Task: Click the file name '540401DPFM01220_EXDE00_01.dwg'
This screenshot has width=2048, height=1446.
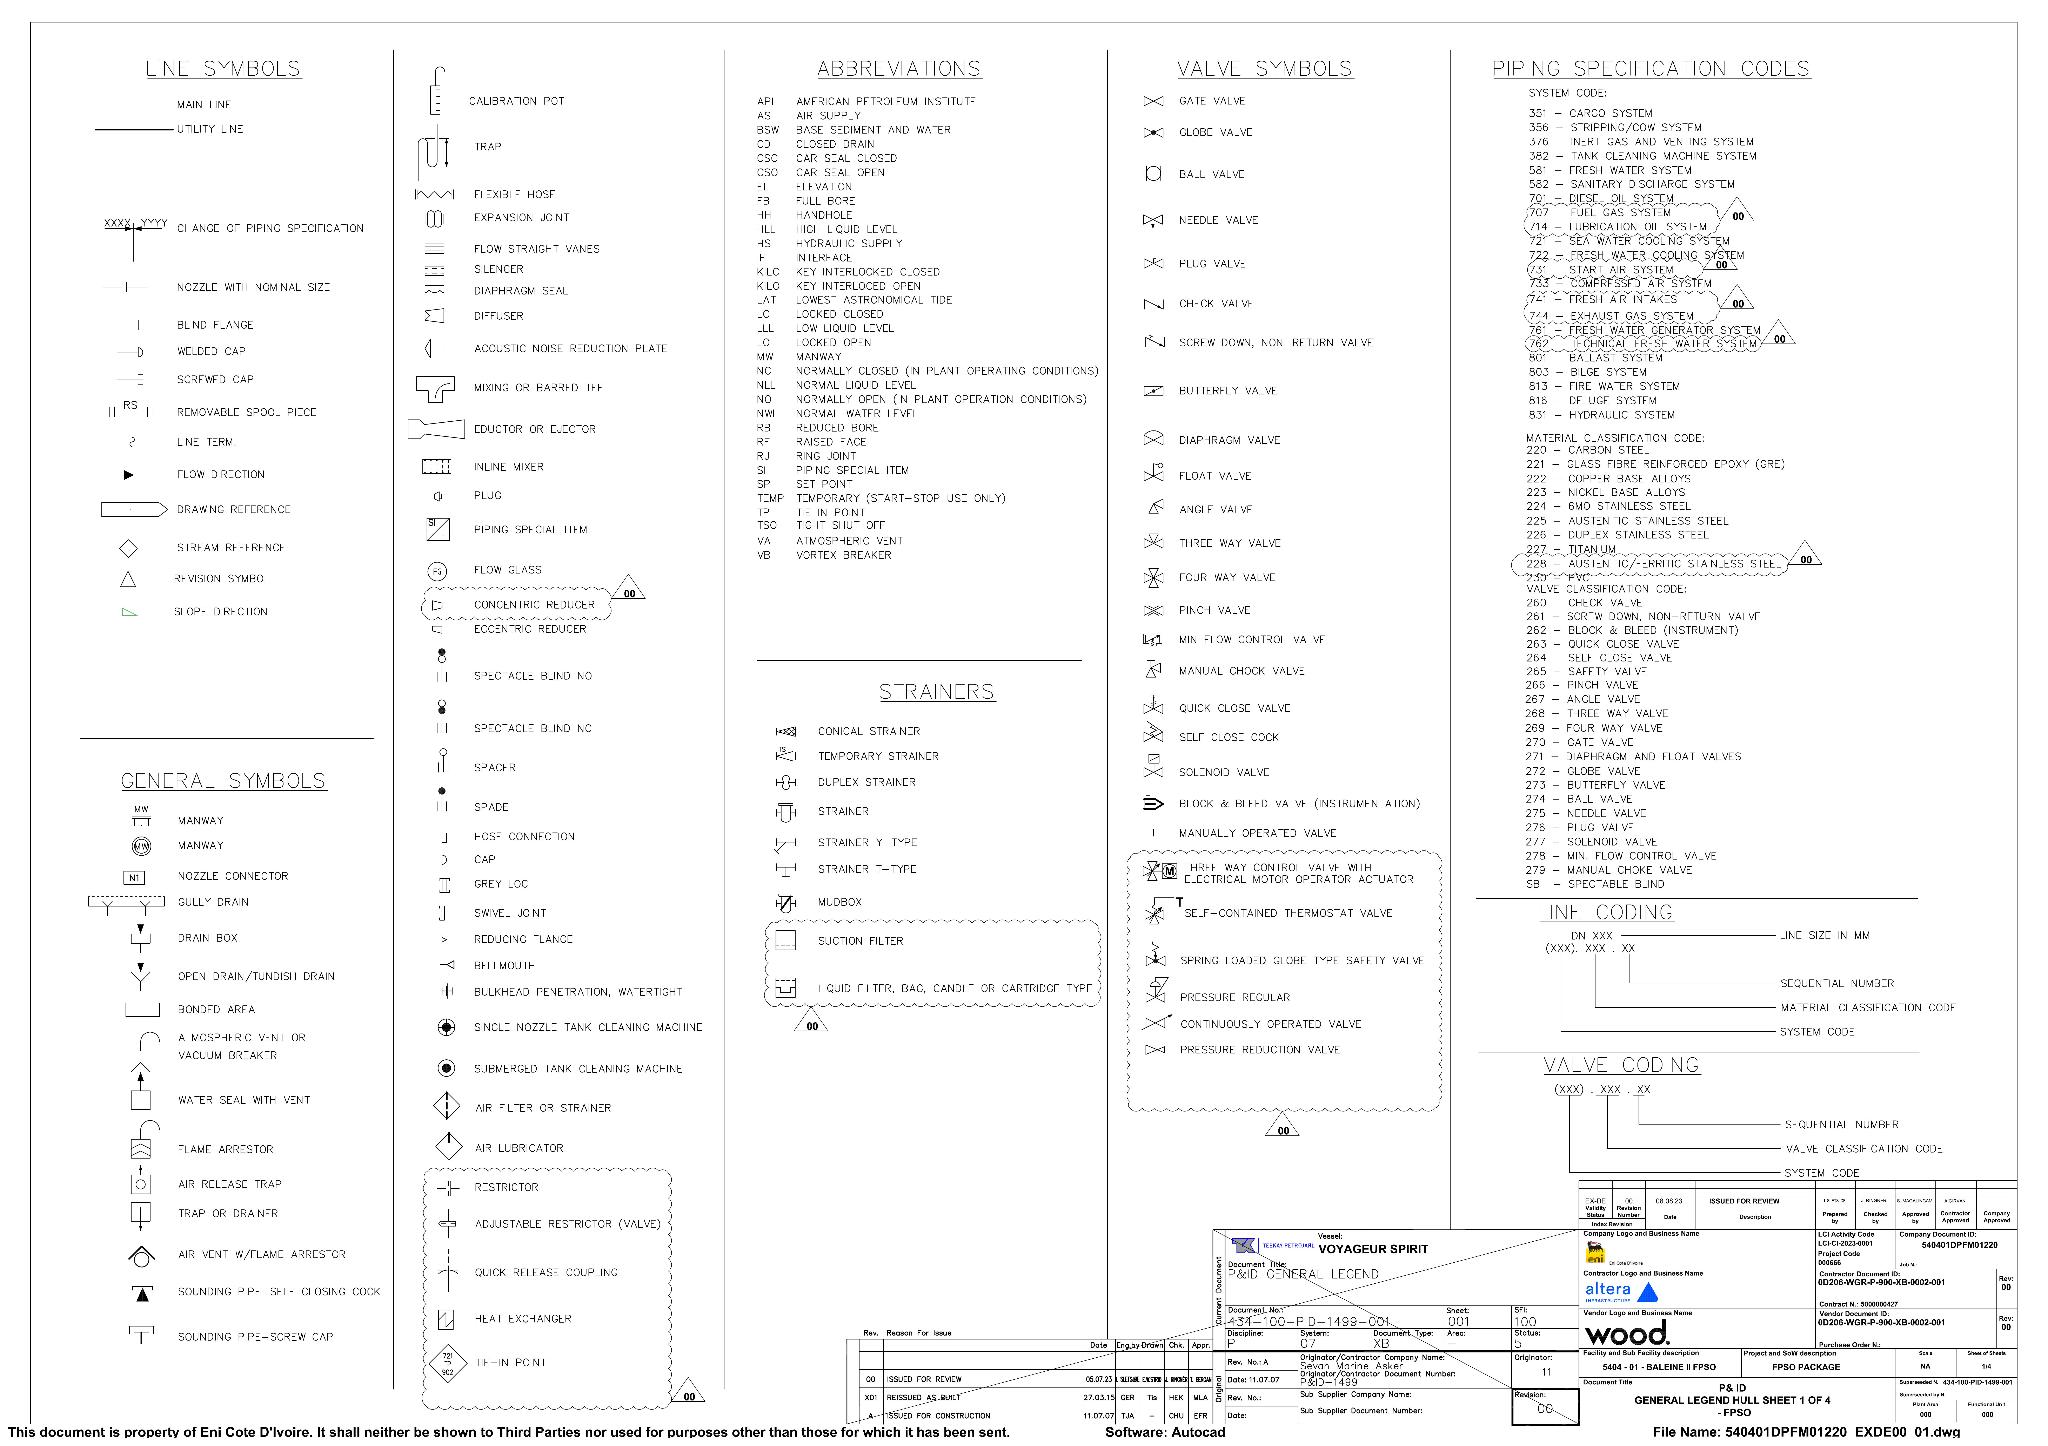Action: point(1843,1432)
